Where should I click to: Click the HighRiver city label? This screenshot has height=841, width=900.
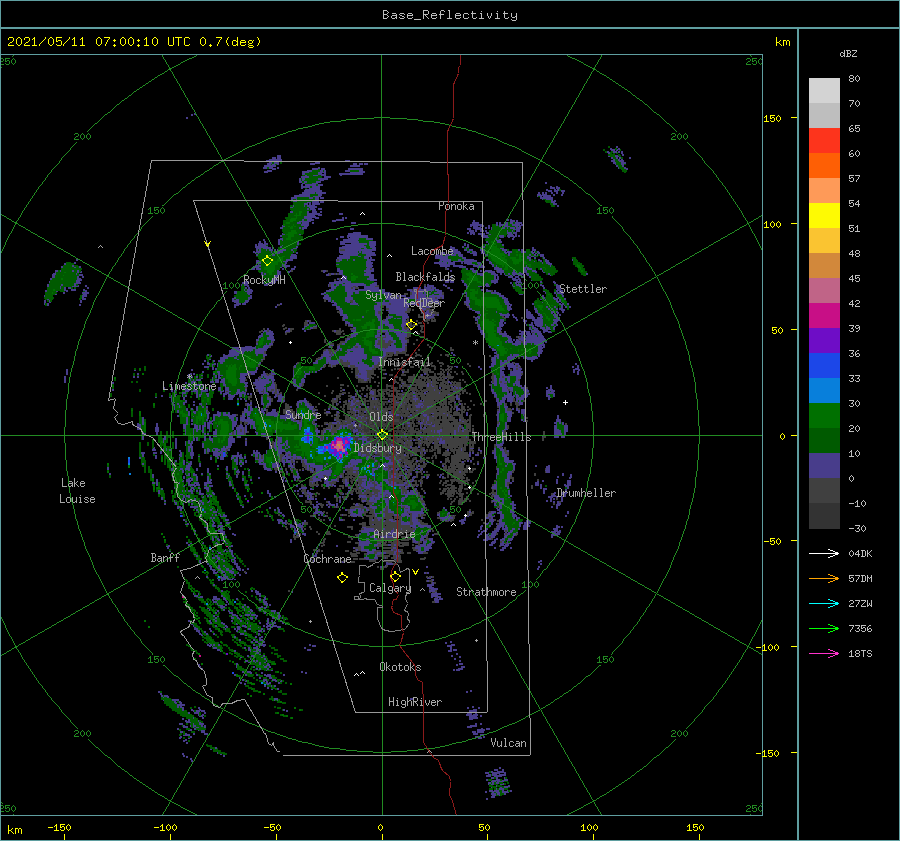(415, 702)
